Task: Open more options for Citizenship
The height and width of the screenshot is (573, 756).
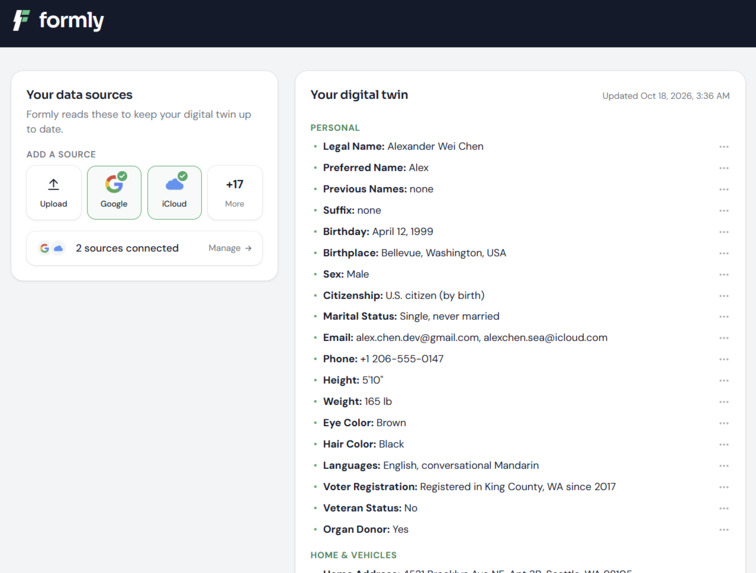Action: coord(724,296)
